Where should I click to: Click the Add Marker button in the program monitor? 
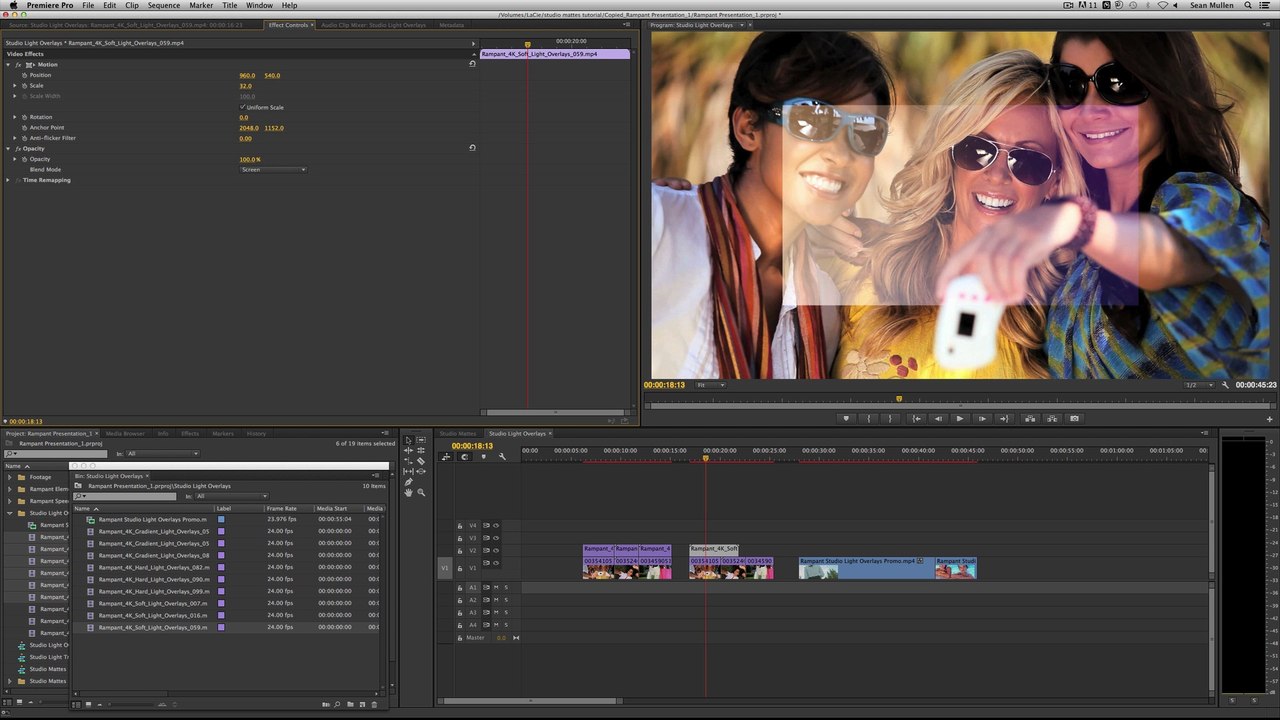[x=846, y=418]
